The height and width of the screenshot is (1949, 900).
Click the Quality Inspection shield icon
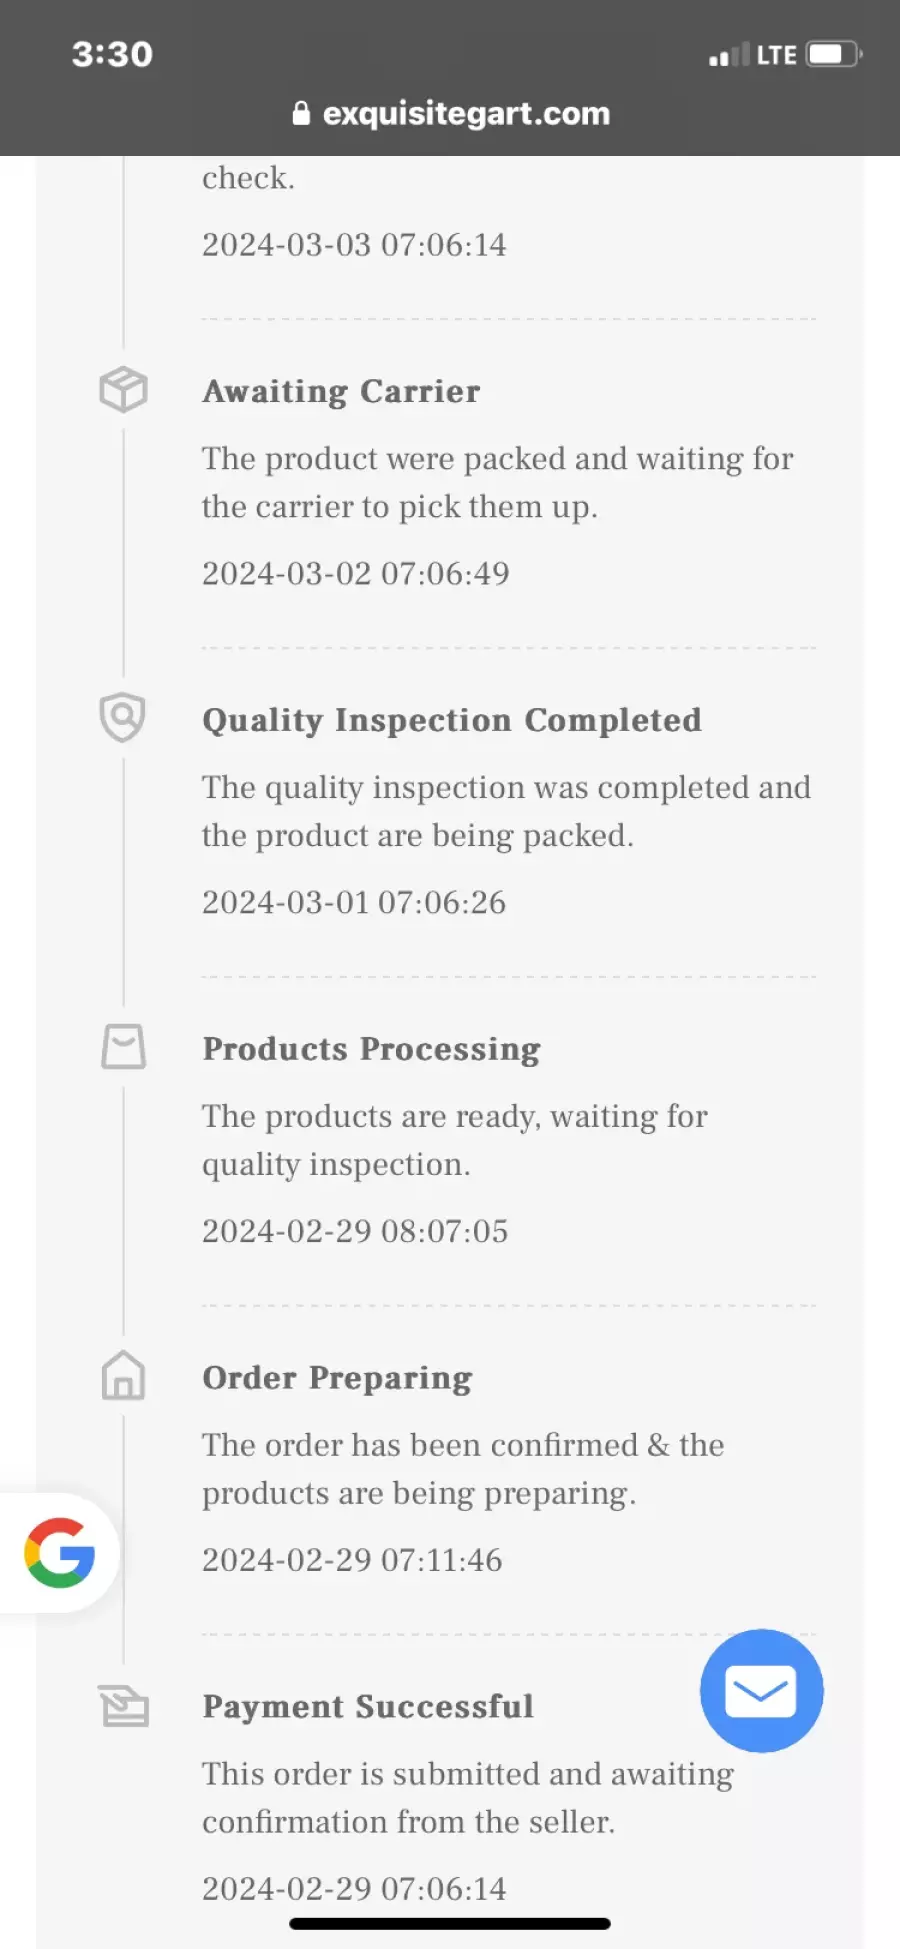(123, 718)
